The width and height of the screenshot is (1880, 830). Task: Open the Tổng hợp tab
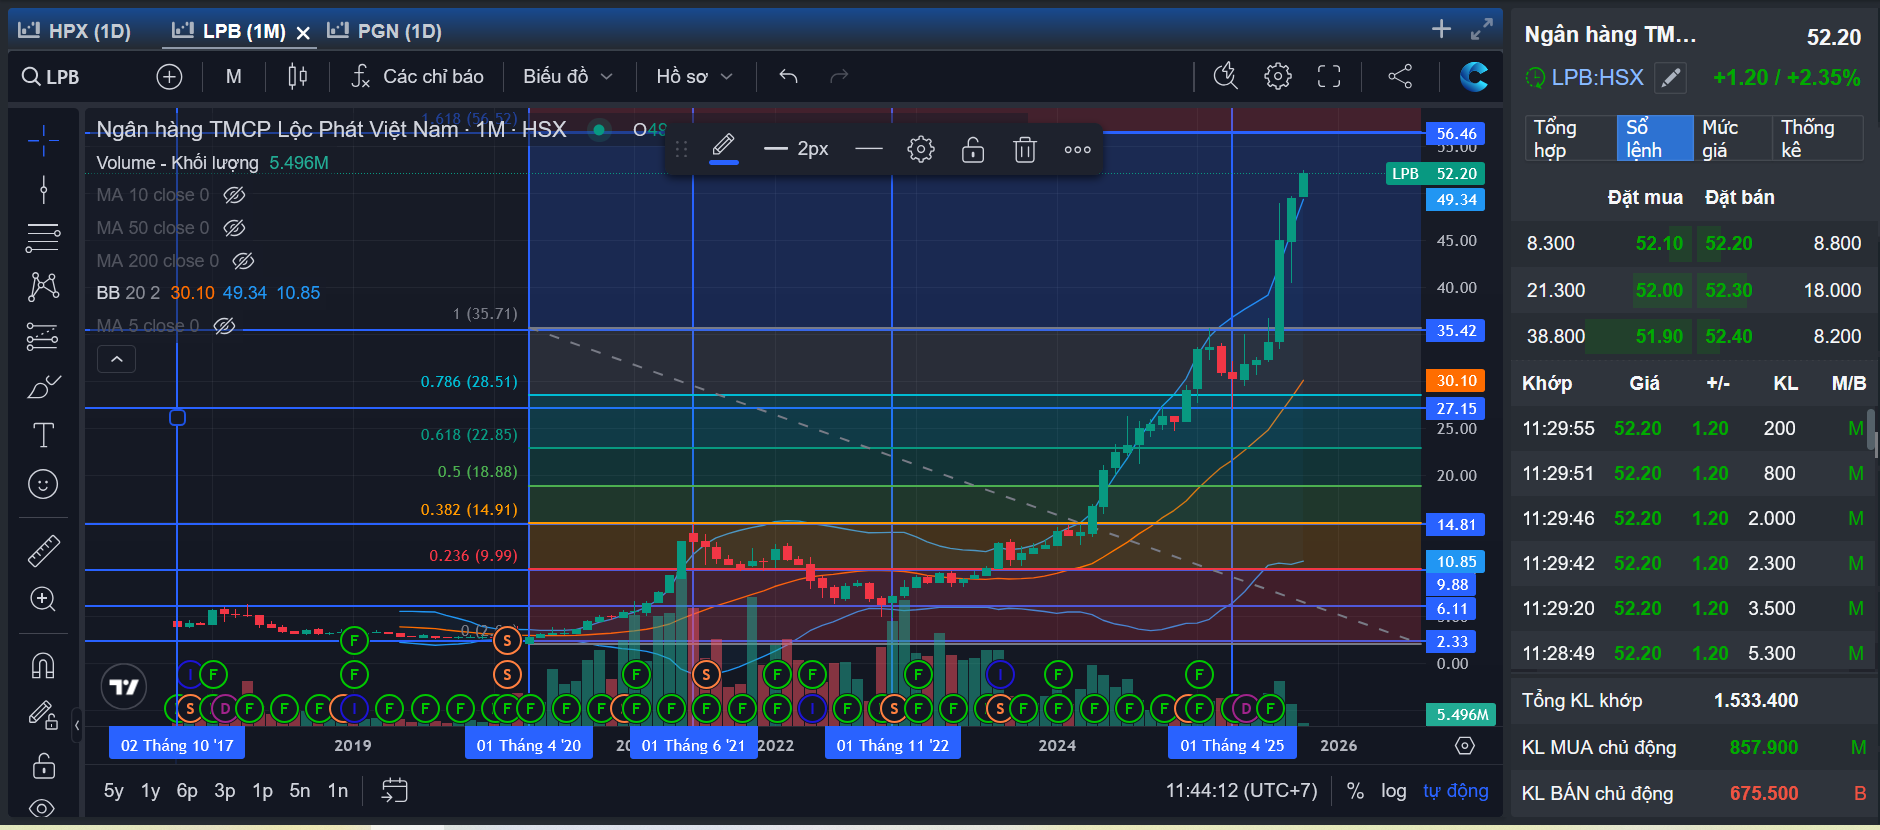coord(1569,138)
